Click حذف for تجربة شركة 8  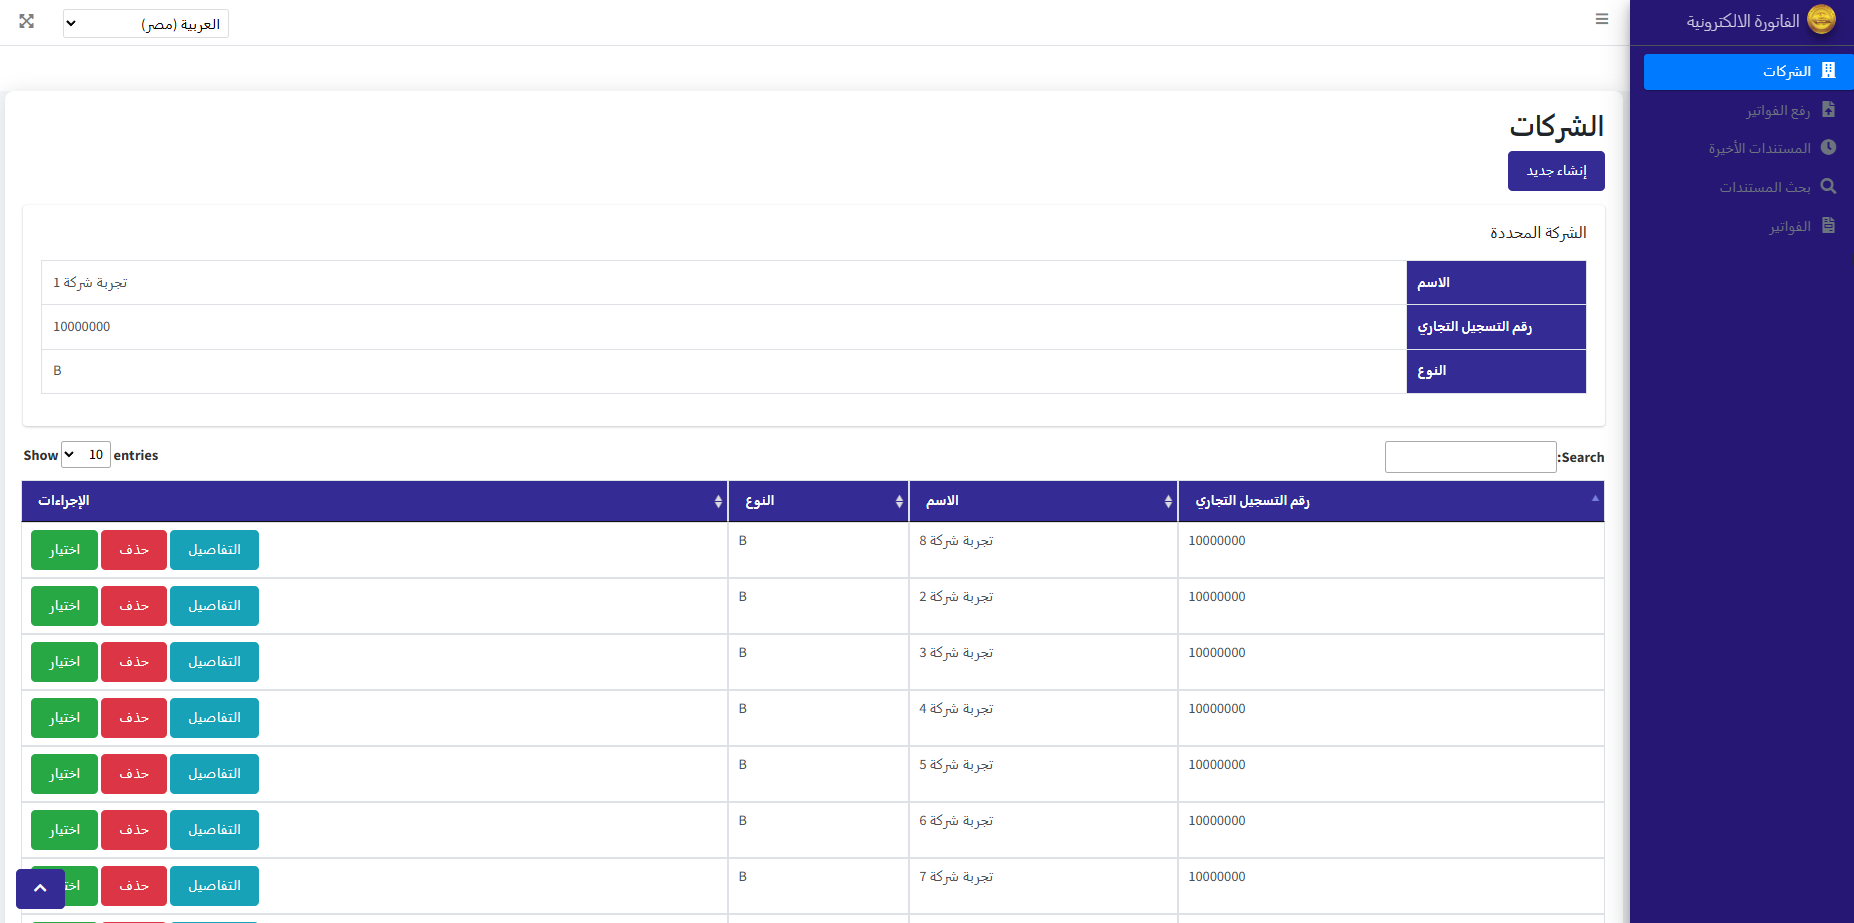click(134, 550)
